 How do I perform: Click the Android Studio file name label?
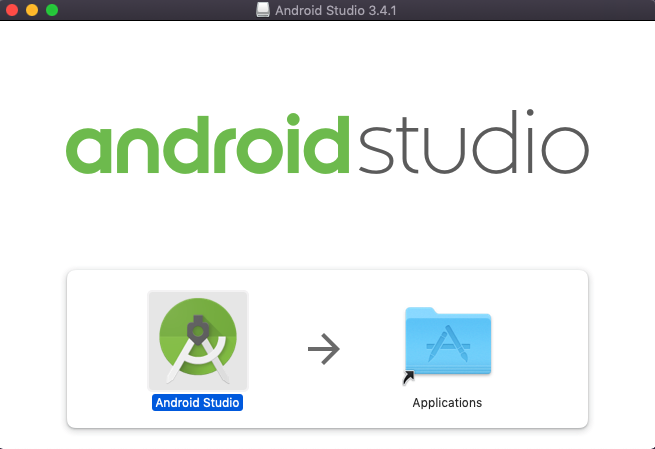pos(197,403)
